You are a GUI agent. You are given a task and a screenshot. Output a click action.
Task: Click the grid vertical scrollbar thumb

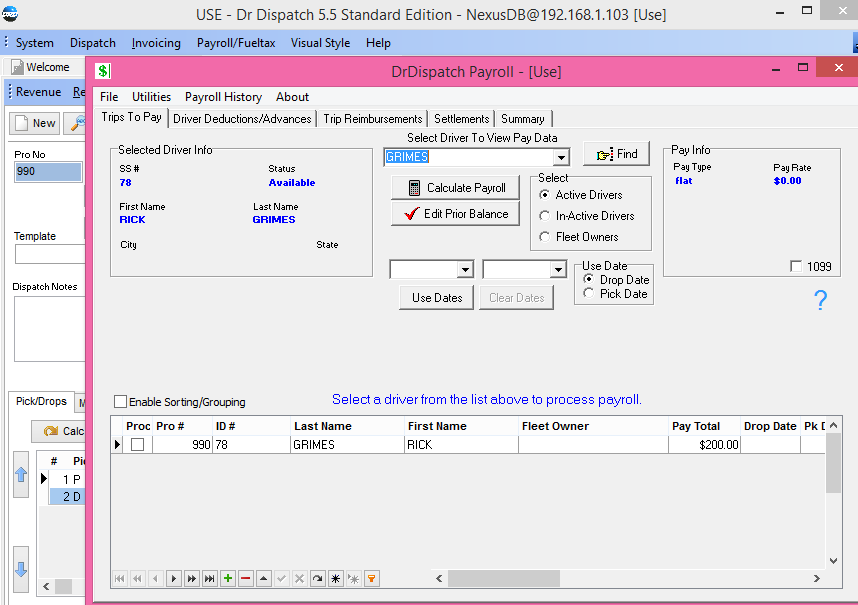[833, 463]
